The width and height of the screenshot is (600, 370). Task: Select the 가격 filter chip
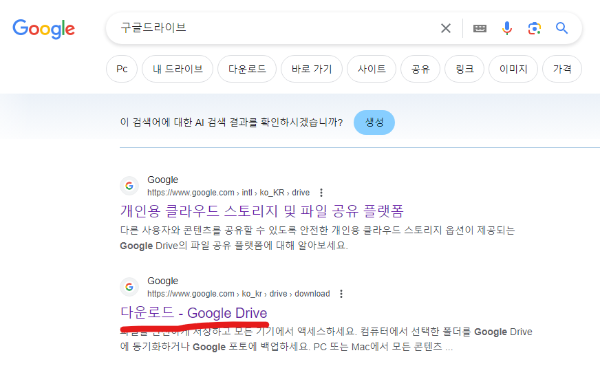click(562, 69)
